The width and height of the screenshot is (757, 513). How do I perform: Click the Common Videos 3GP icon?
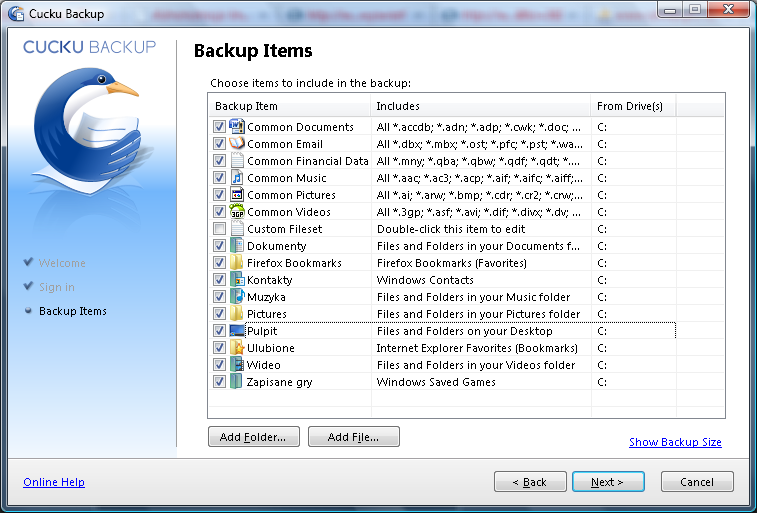[237, 211]
